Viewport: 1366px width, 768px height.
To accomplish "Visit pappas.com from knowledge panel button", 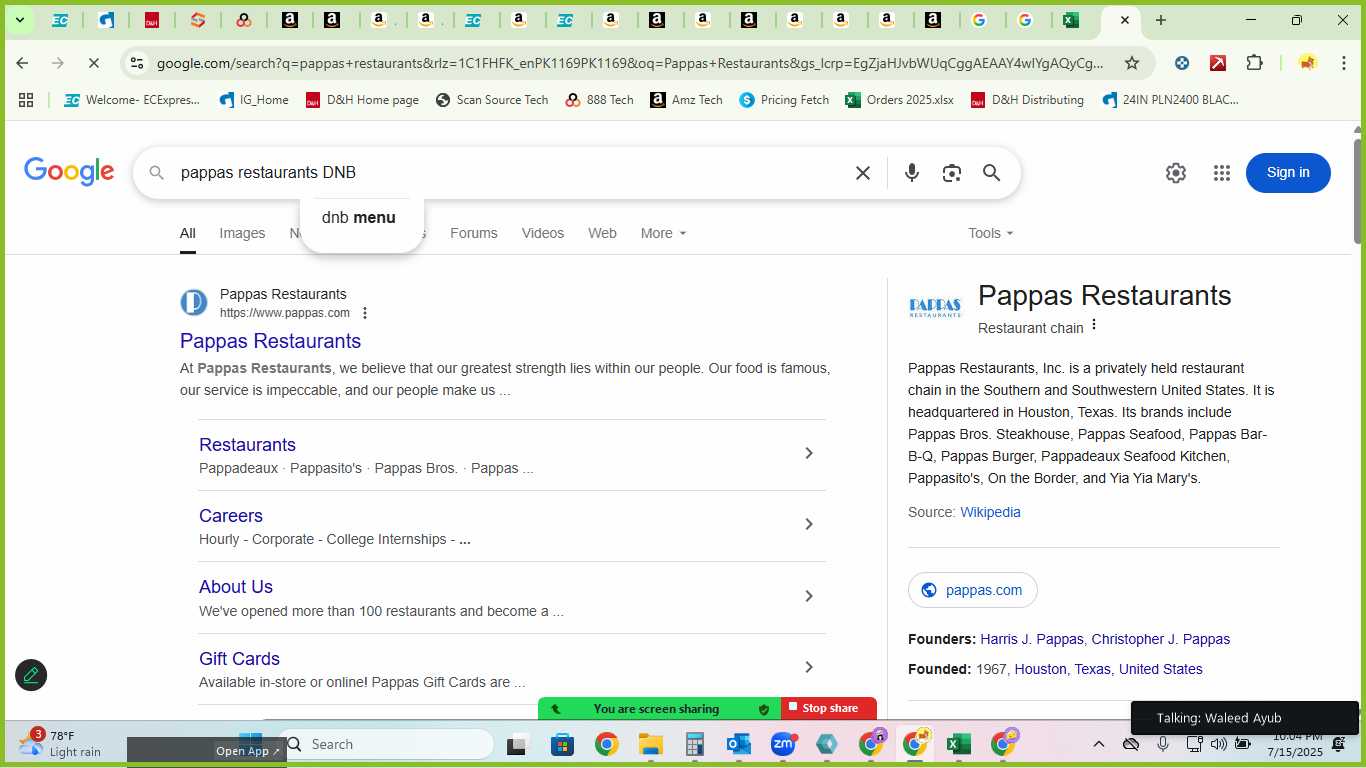I will (x=972, y=590).
